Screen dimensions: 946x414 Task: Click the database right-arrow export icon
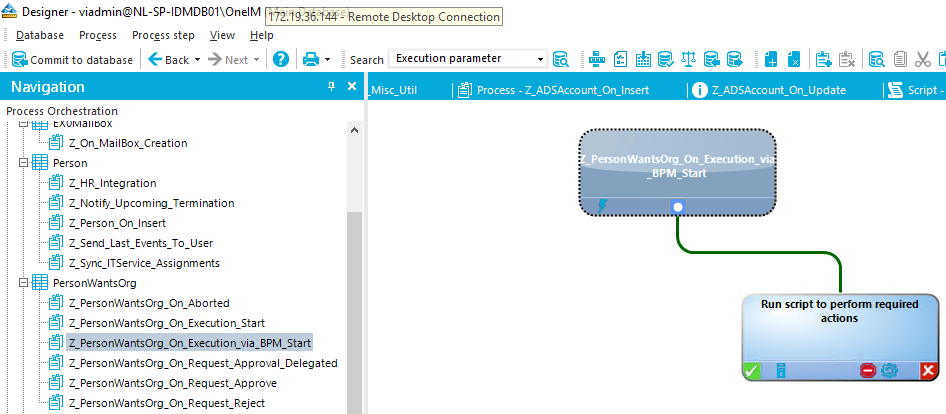[x=734, y=59]
